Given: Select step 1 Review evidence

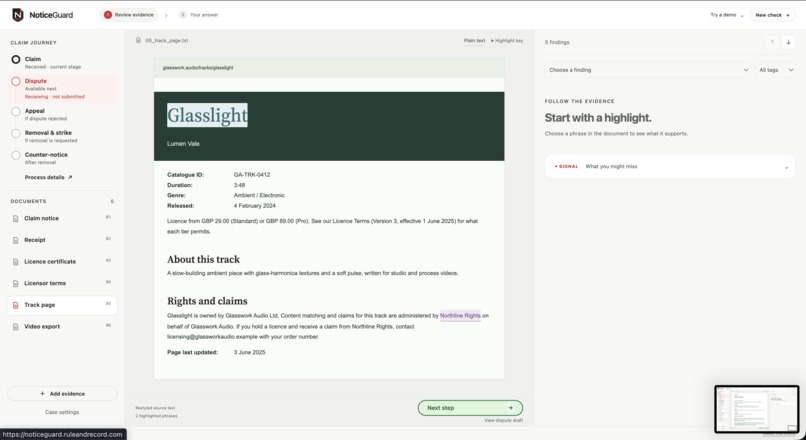Looking at the screenshot, I should coord(129,15).
